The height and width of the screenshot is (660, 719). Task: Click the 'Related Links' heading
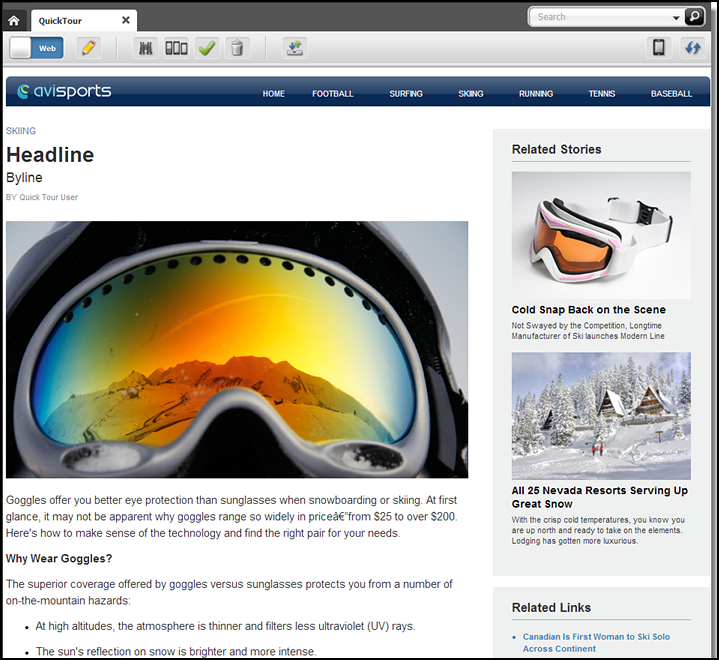click(551, 608)
